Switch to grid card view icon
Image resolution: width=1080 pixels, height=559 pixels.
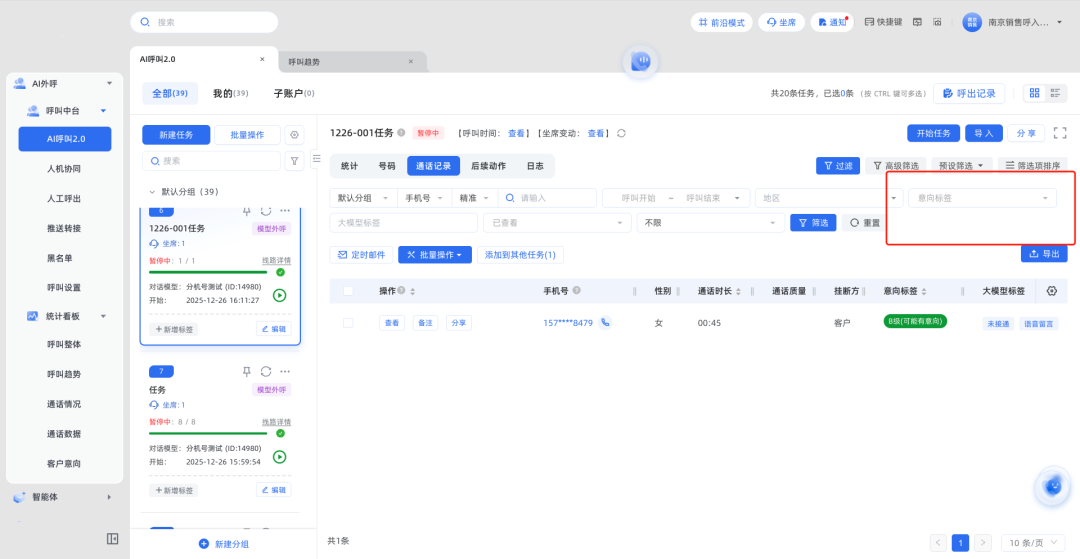[1034, 93]
